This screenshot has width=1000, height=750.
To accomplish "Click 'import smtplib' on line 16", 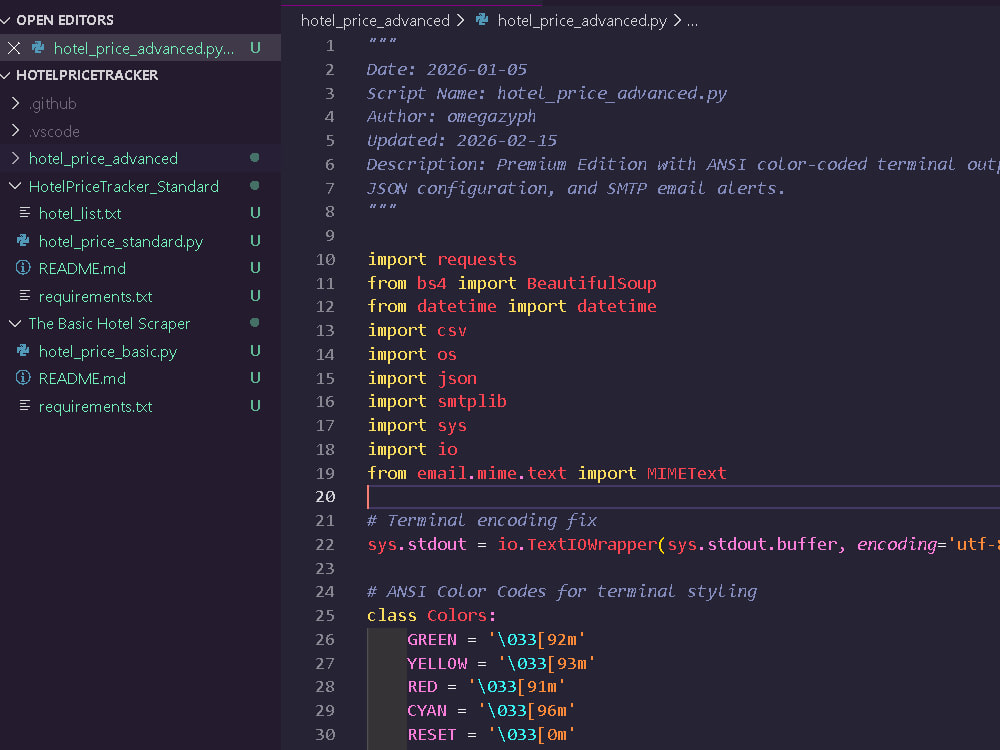I will click(x=437, y=401).
